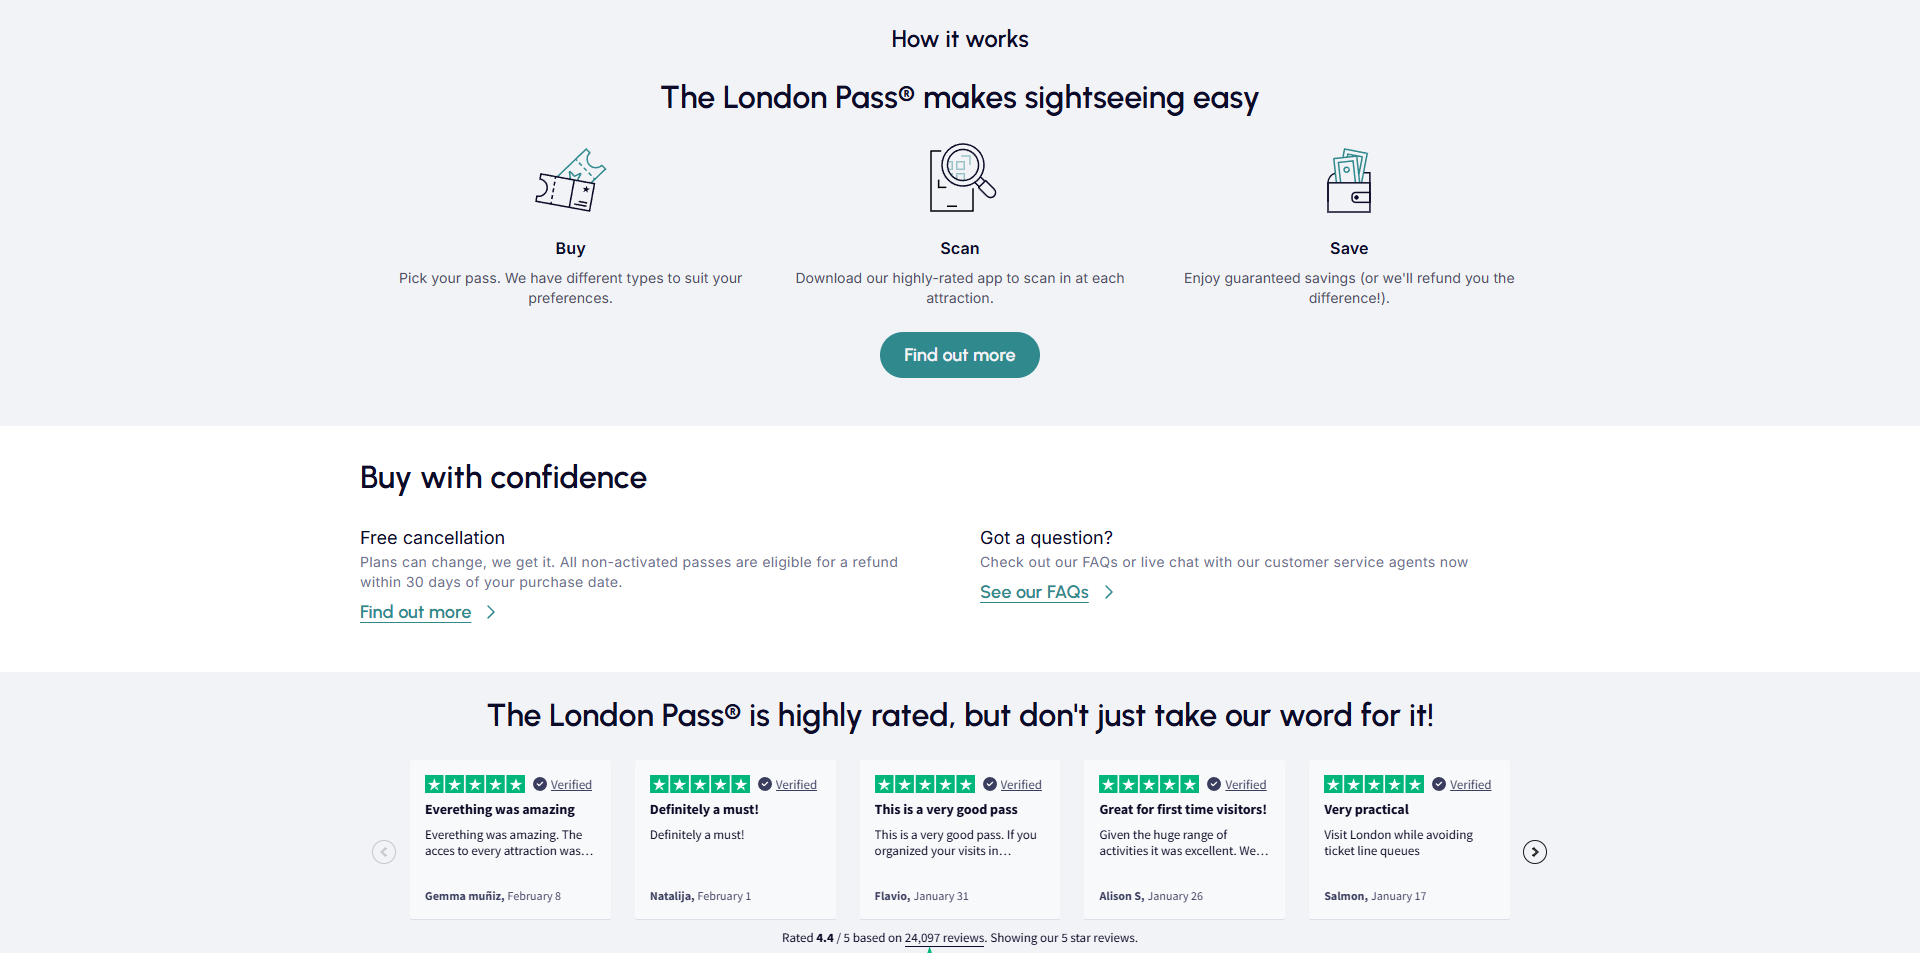The width and height of the screenshot is (1920, 953).
Task: Select the five-star rating on 'Everething was amazing' review
Action: point(474,784)
